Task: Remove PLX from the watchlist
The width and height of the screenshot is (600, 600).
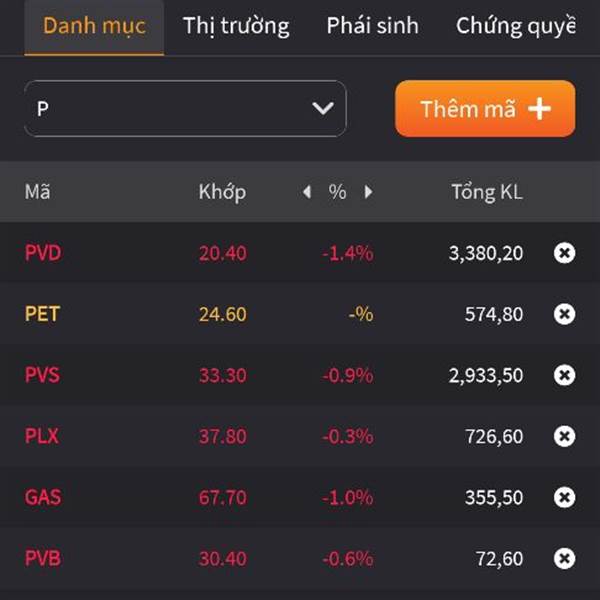Action: click(x=564, y=436)
